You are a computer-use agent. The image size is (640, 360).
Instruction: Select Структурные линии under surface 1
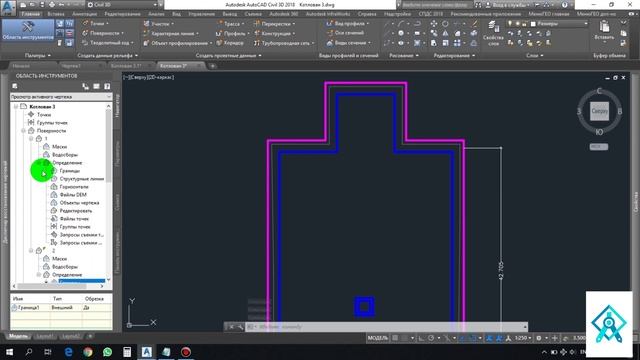tap(82, 179)
